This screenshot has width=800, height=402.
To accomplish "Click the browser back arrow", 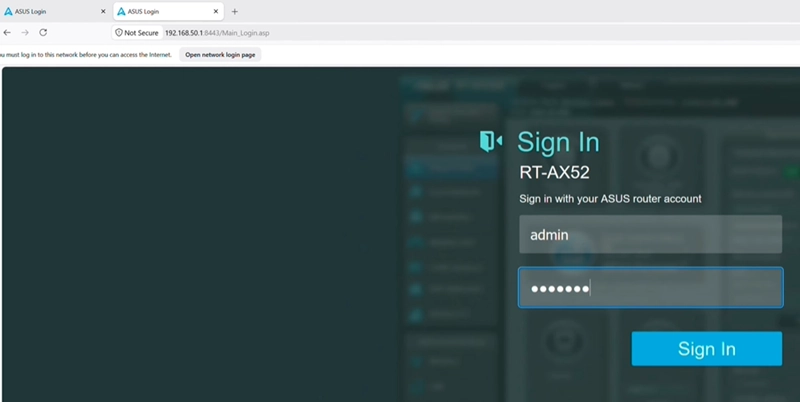I will (x=7, y=33).
